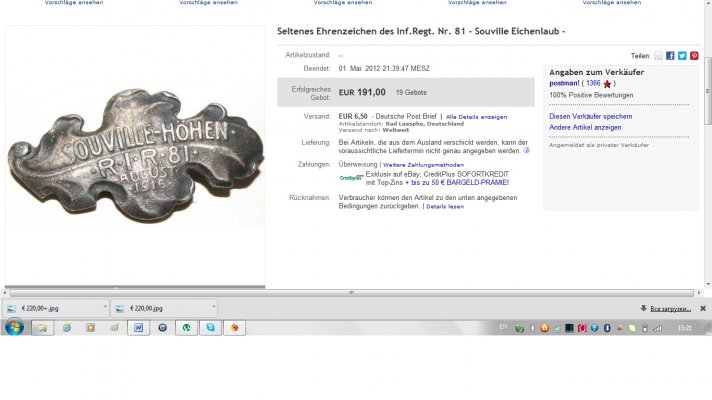Open the uTorrent taskbar icon
Image resolution: width=712 pixels, height=400 pixels.
187,328
